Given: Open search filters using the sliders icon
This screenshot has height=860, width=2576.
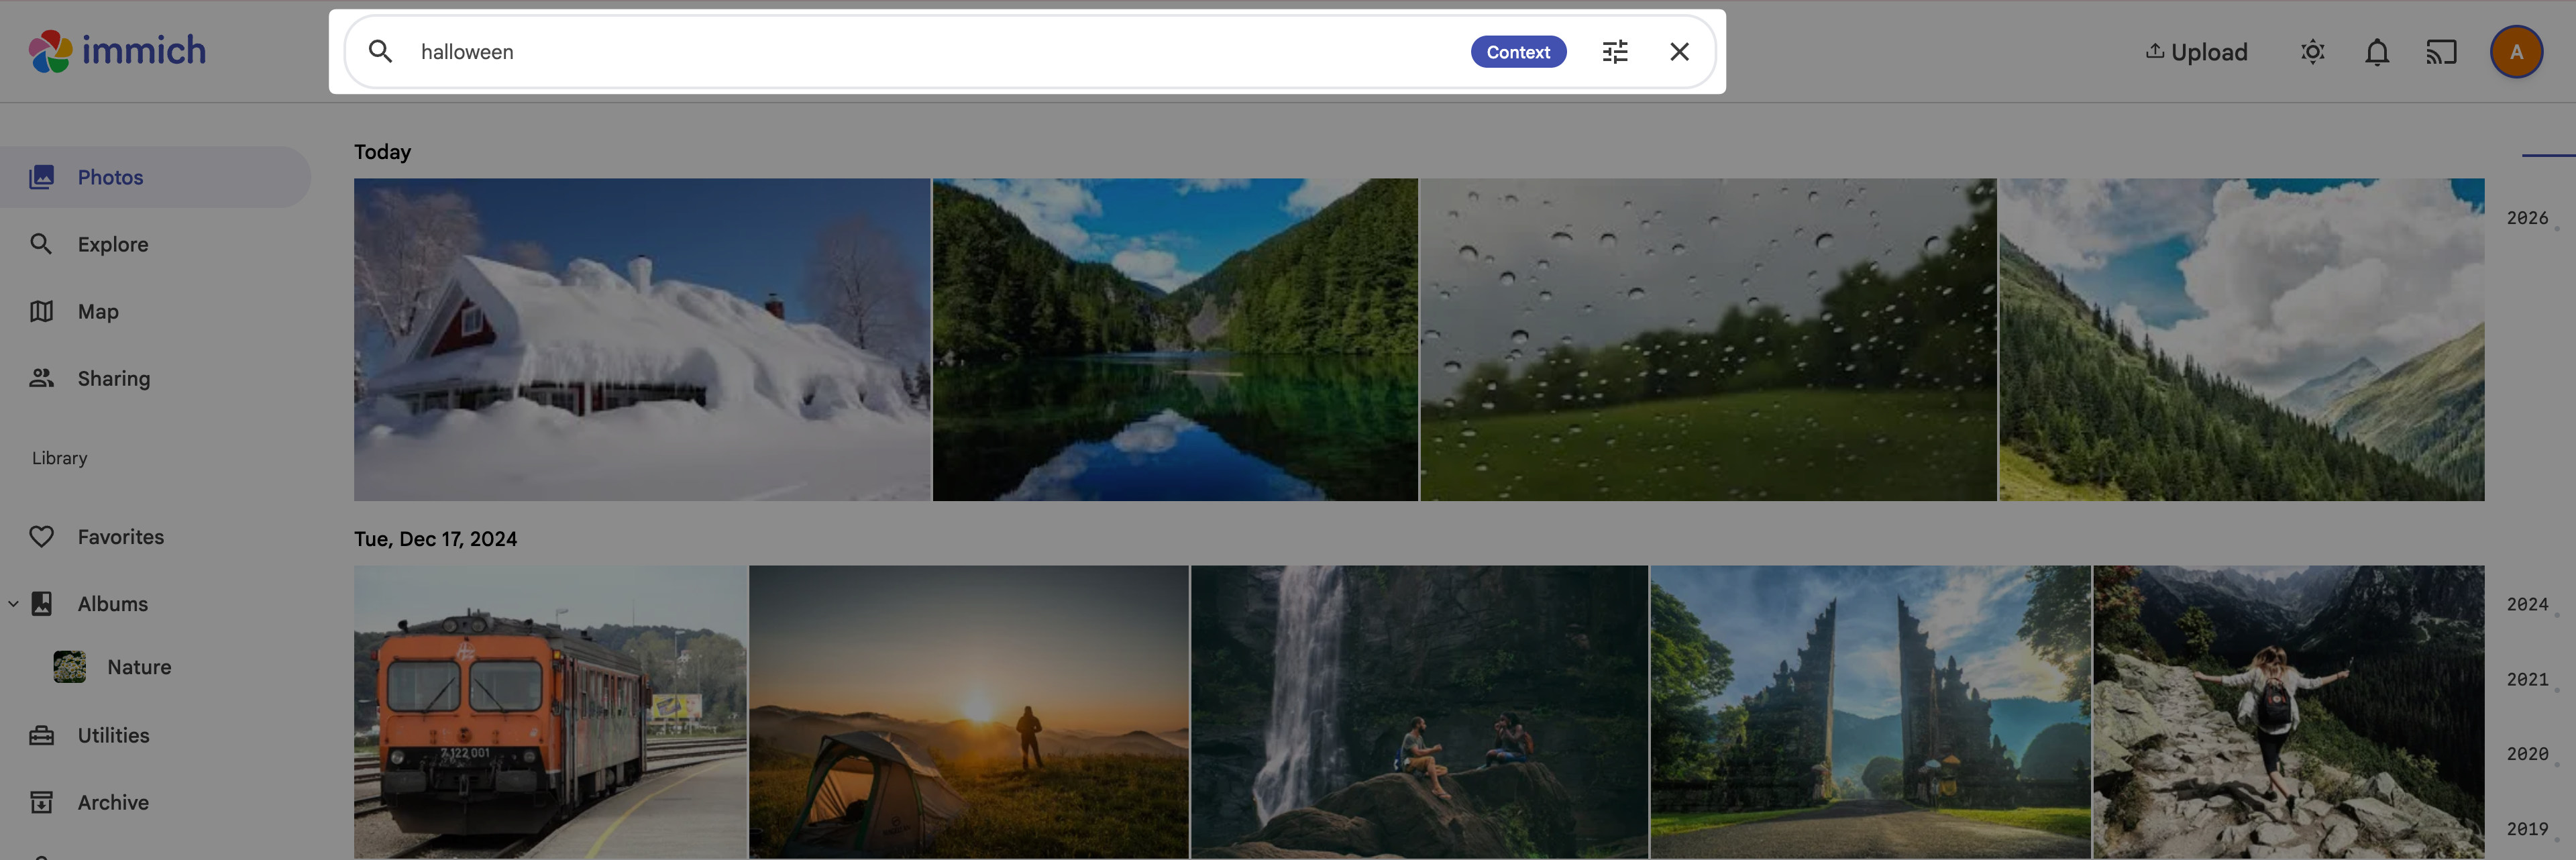Looking at the screenshot, I should click(1614, 51).
